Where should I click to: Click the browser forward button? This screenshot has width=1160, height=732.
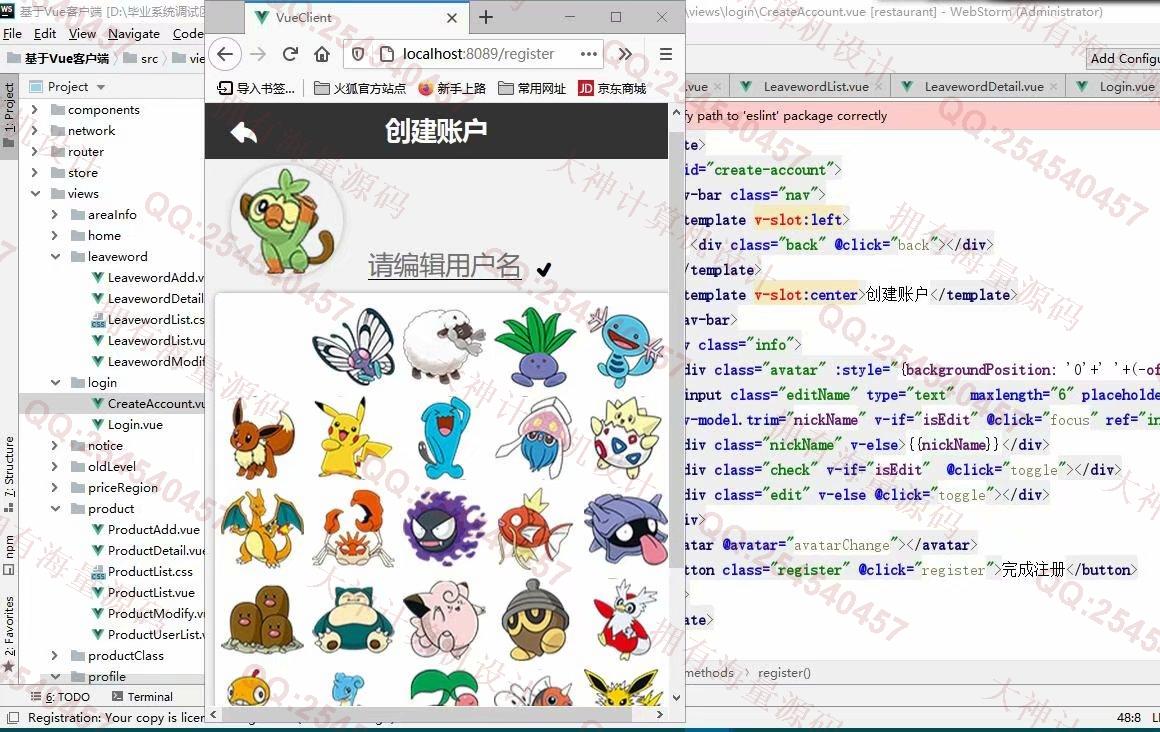pyautogui.click(x=257, y=54)
